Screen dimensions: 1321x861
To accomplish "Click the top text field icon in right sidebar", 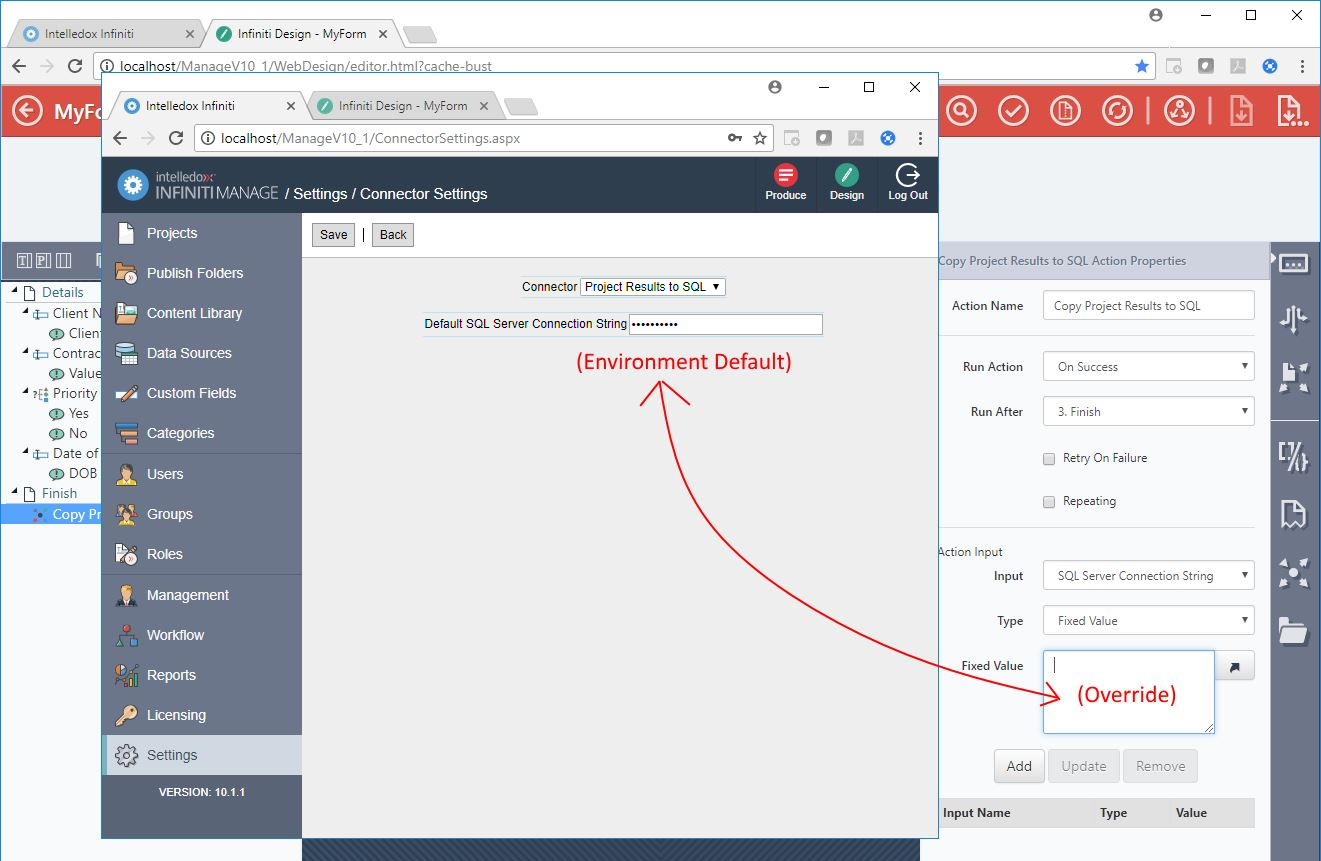I will [x=1293, y=263].
